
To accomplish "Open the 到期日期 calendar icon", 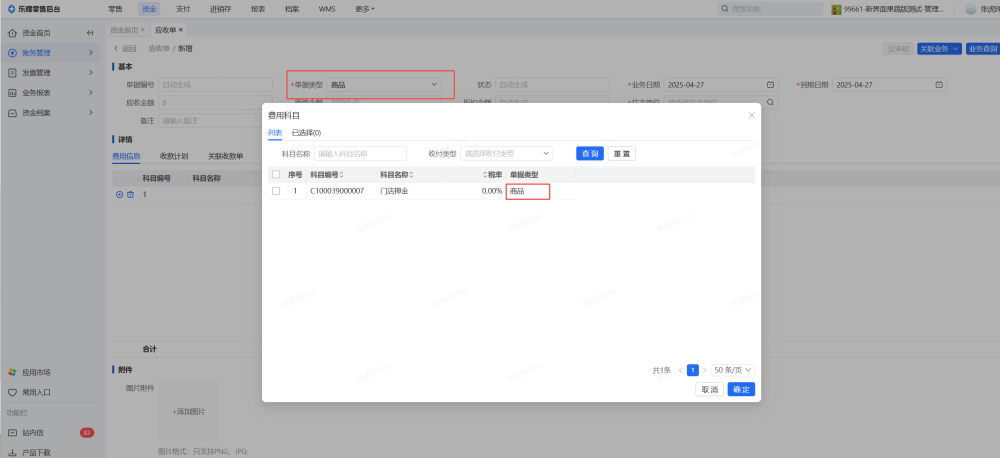I will click(938, 85).
